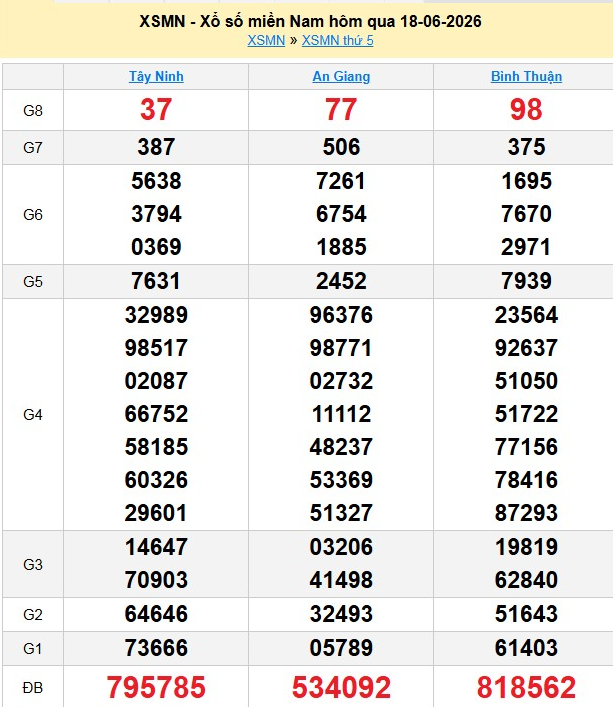Screen dimensions: 613x707
Task: Click G3 number 14647
Action: (x=156, y=547)
